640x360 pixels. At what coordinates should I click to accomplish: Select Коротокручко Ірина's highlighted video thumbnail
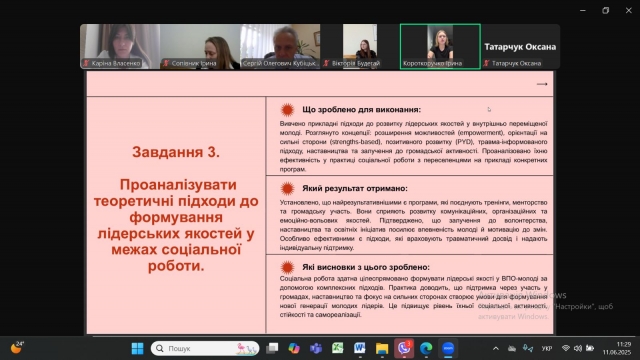click(x=440, y=47)
